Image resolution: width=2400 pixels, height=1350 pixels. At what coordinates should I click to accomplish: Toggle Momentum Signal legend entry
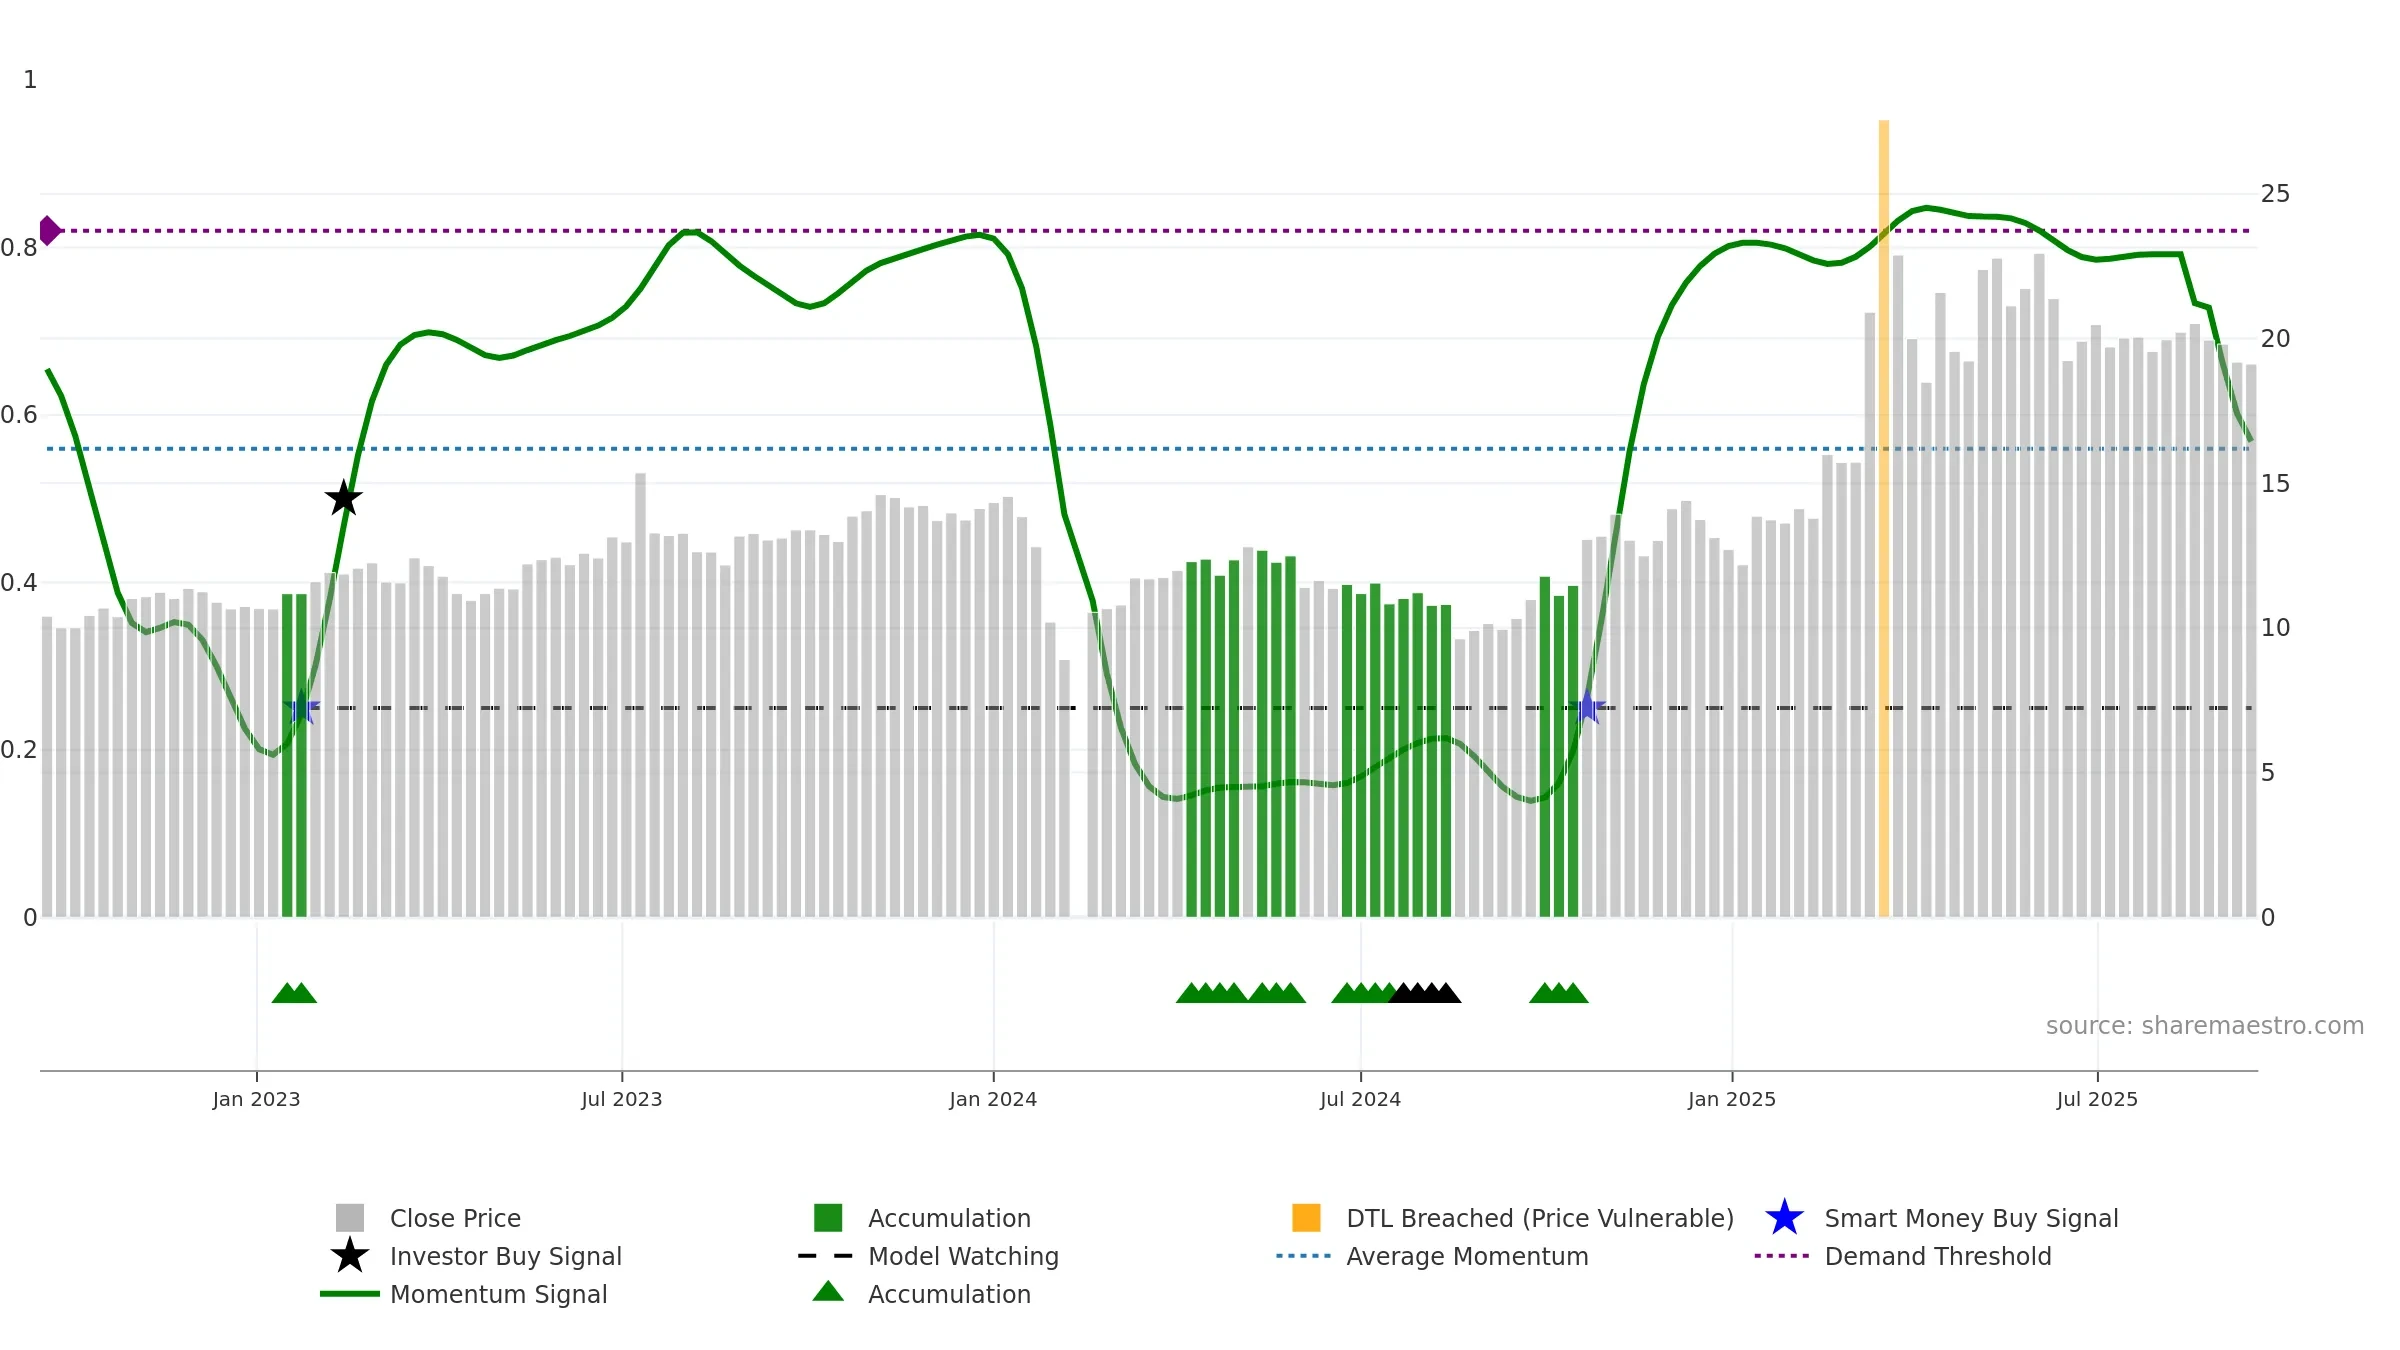coord(498,1294)
